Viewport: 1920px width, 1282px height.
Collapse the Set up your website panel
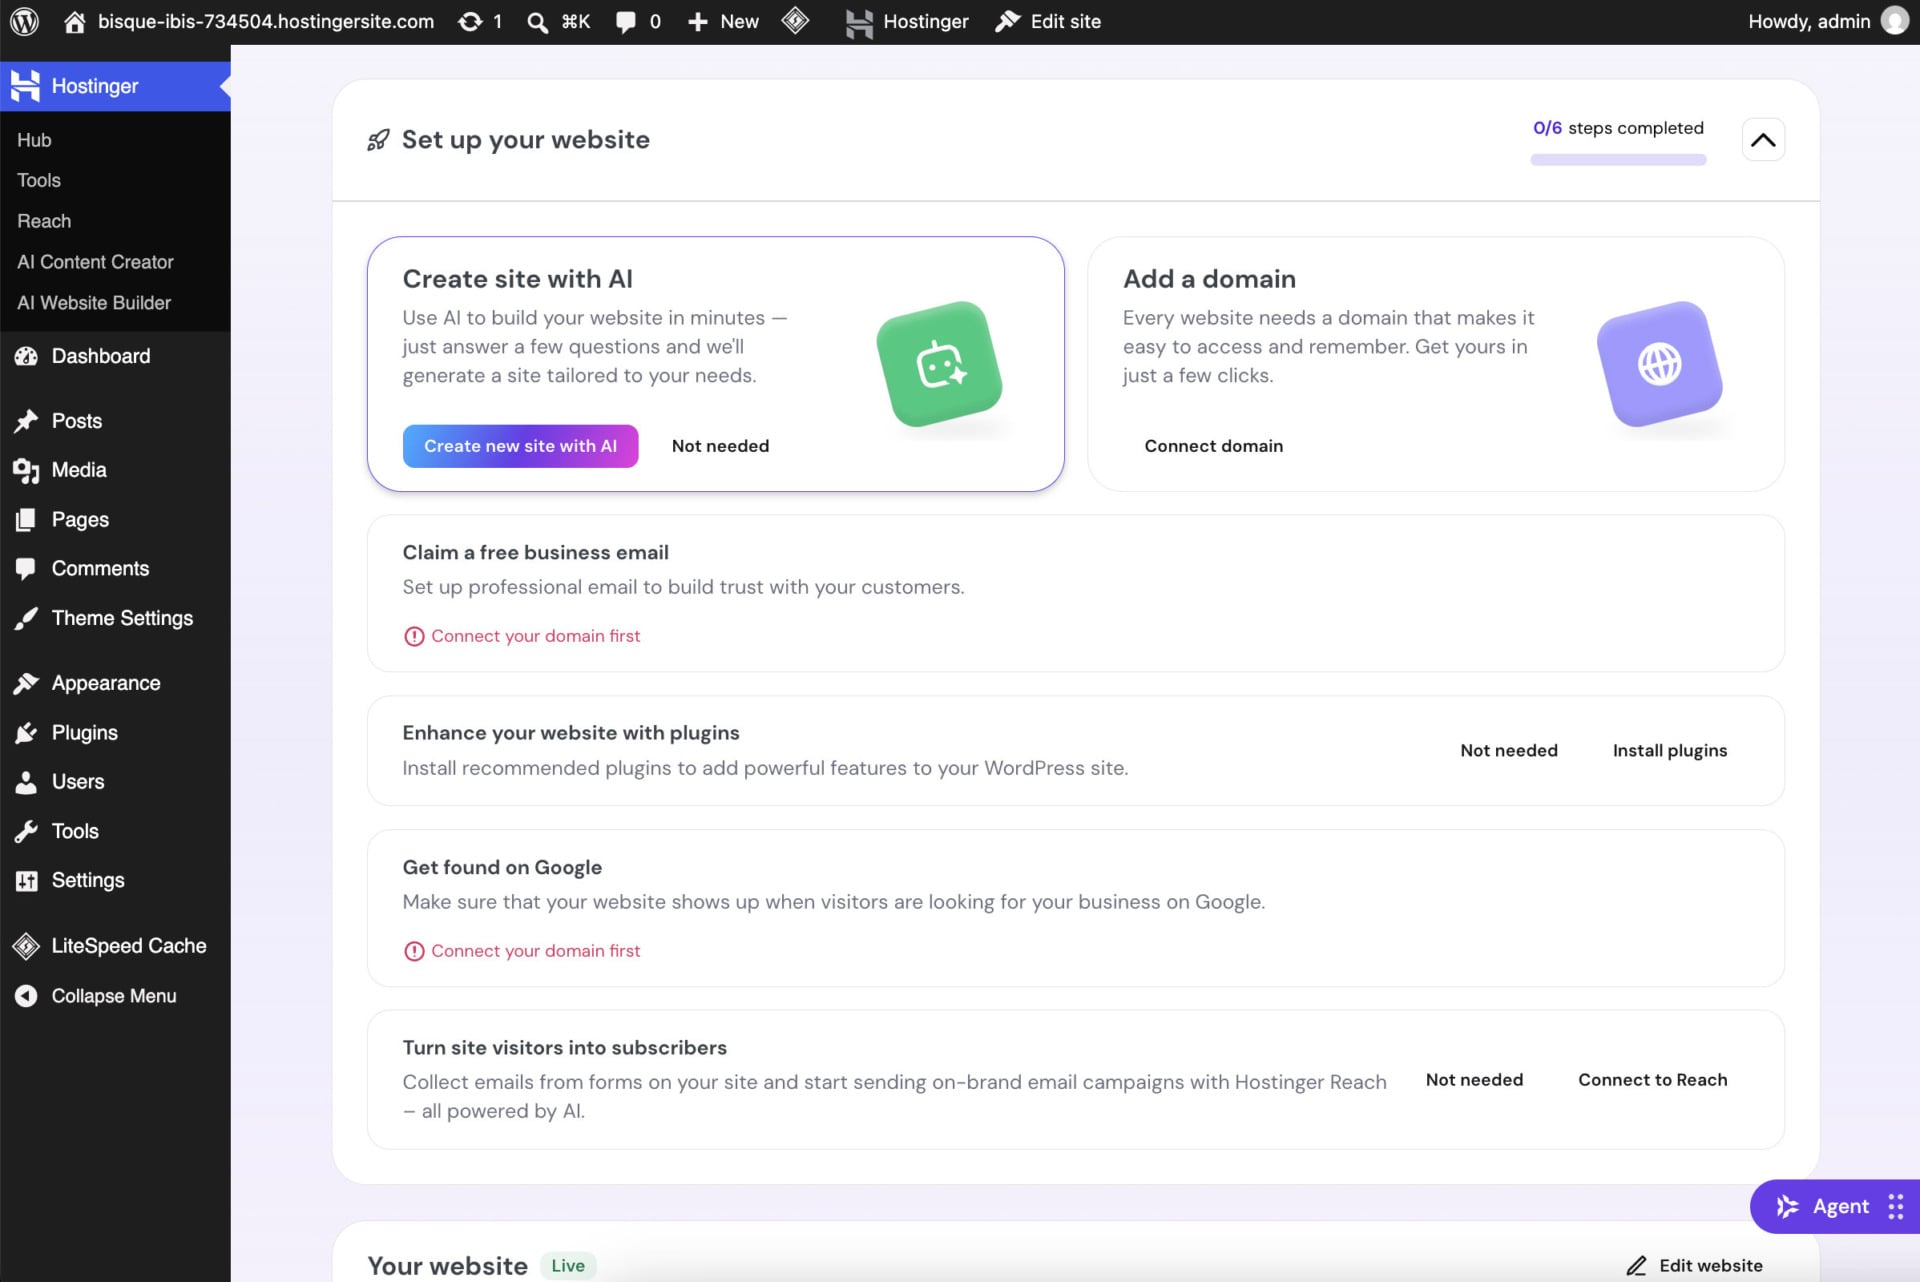(x=1763, y=140)
